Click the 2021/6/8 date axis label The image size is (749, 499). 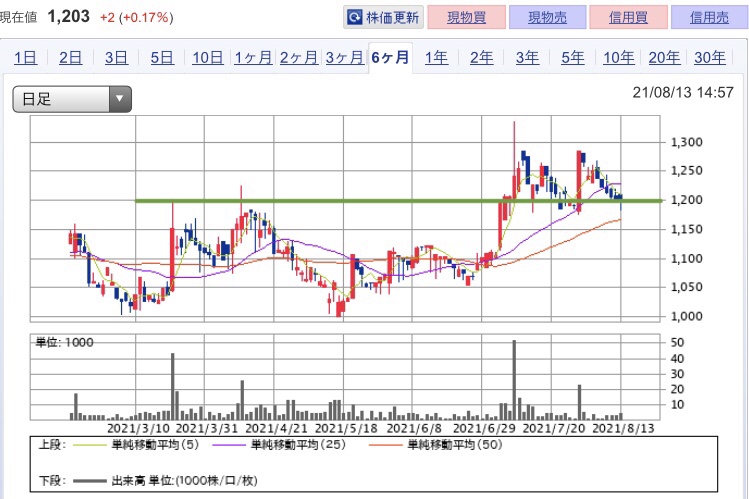click(414, 428)
